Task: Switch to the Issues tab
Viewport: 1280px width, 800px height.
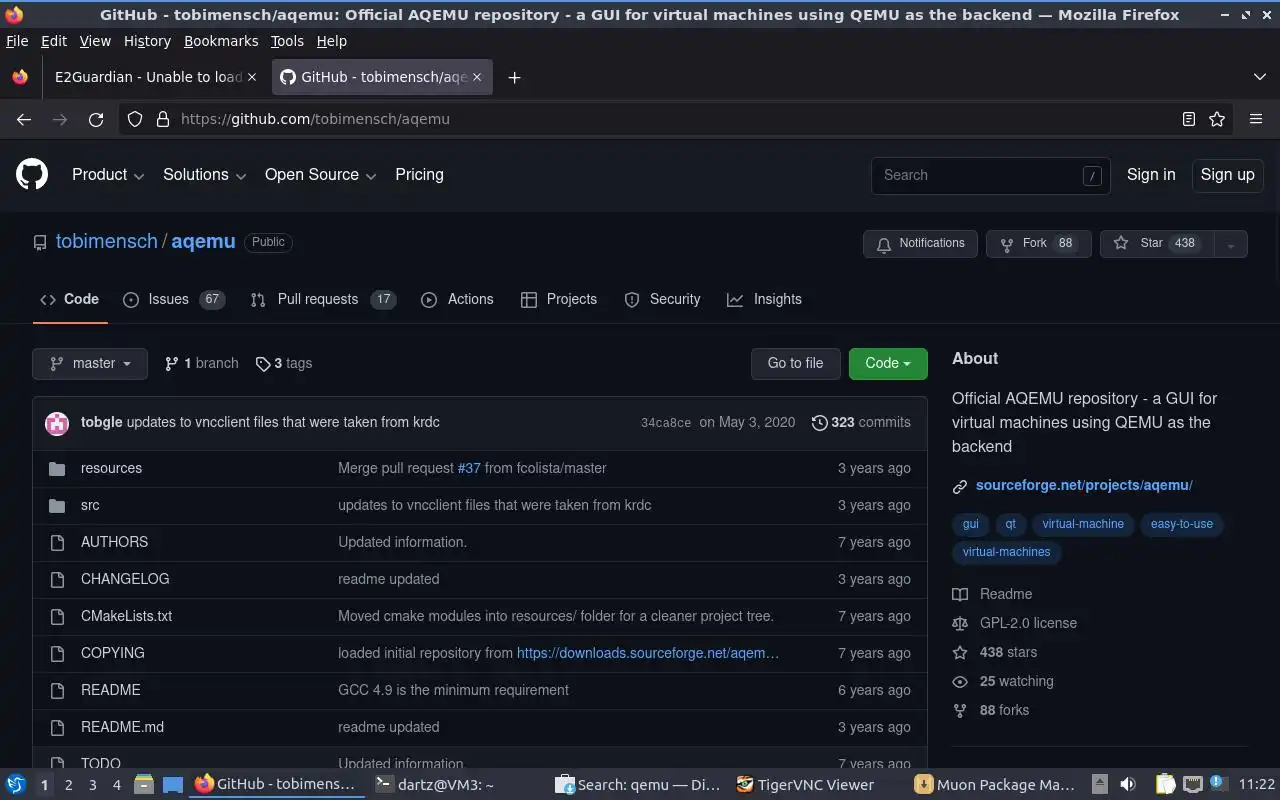Action: pos(174,300)
